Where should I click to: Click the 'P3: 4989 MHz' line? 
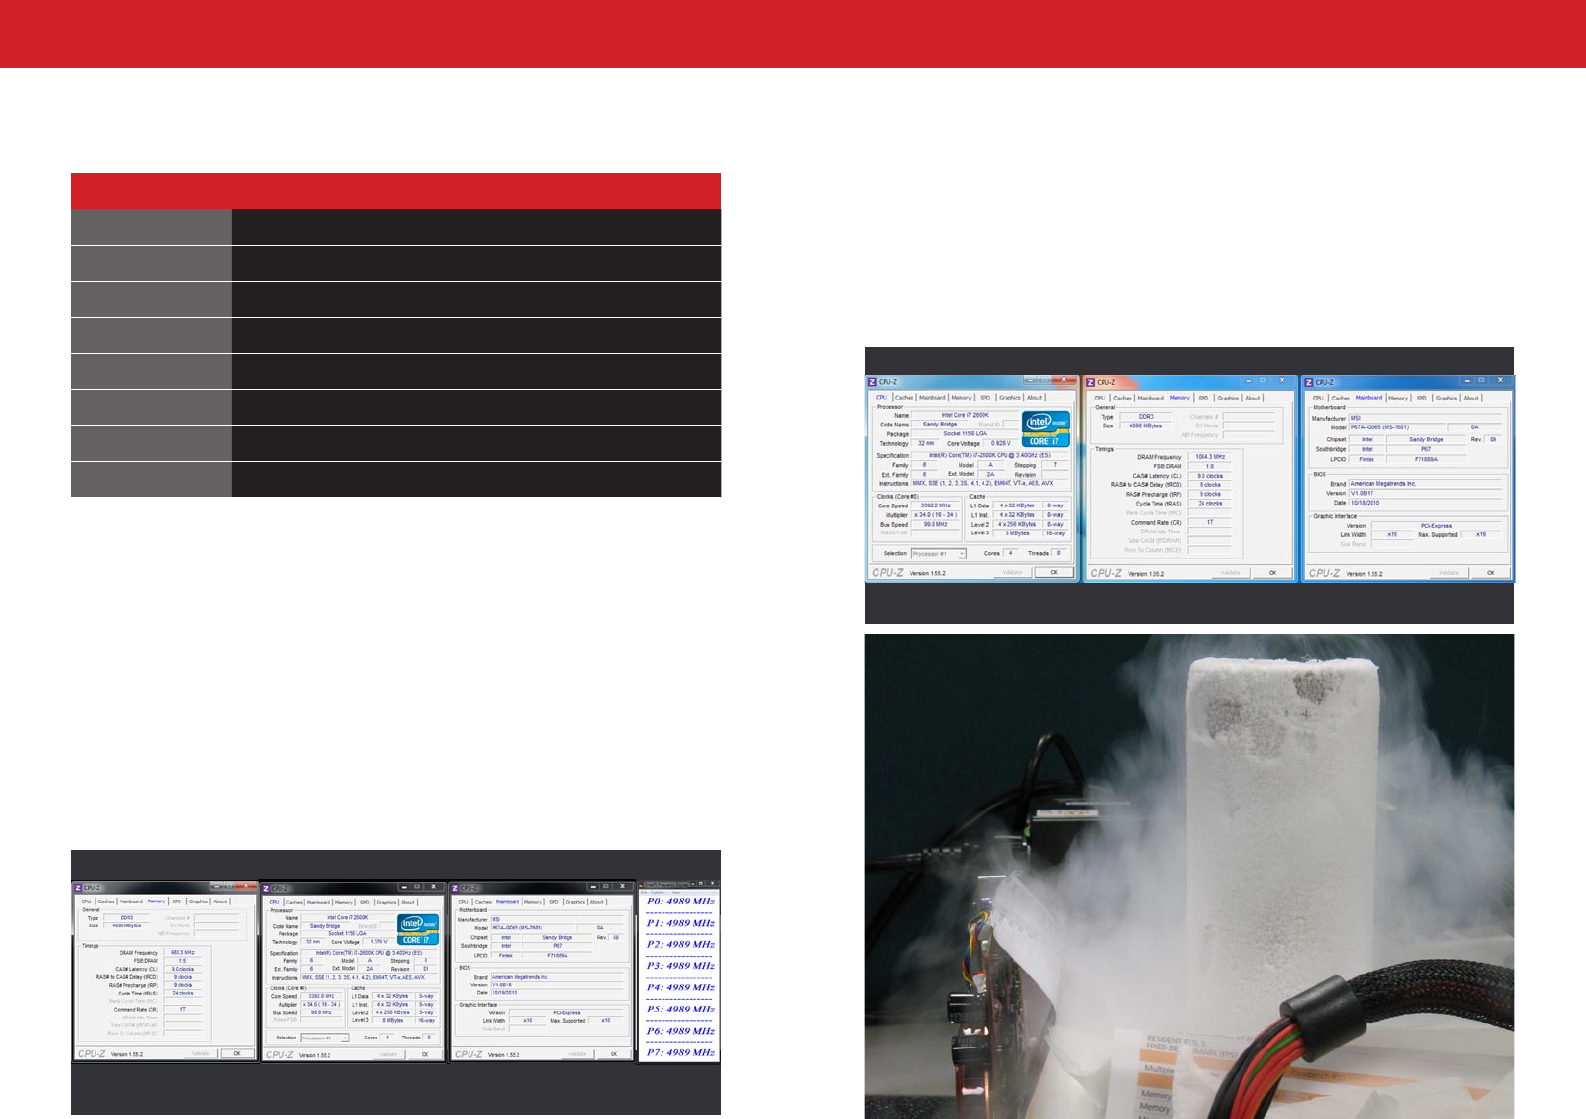pyautogui.click(x=681, y=966)
